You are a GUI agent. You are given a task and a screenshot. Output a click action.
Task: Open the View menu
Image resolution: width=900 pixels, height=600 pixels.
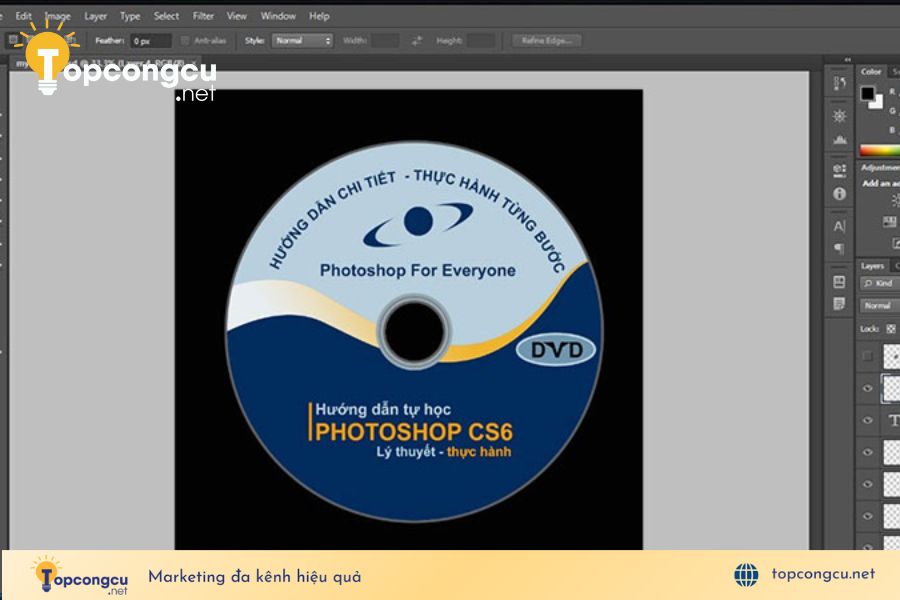click(x=236, y=16)
